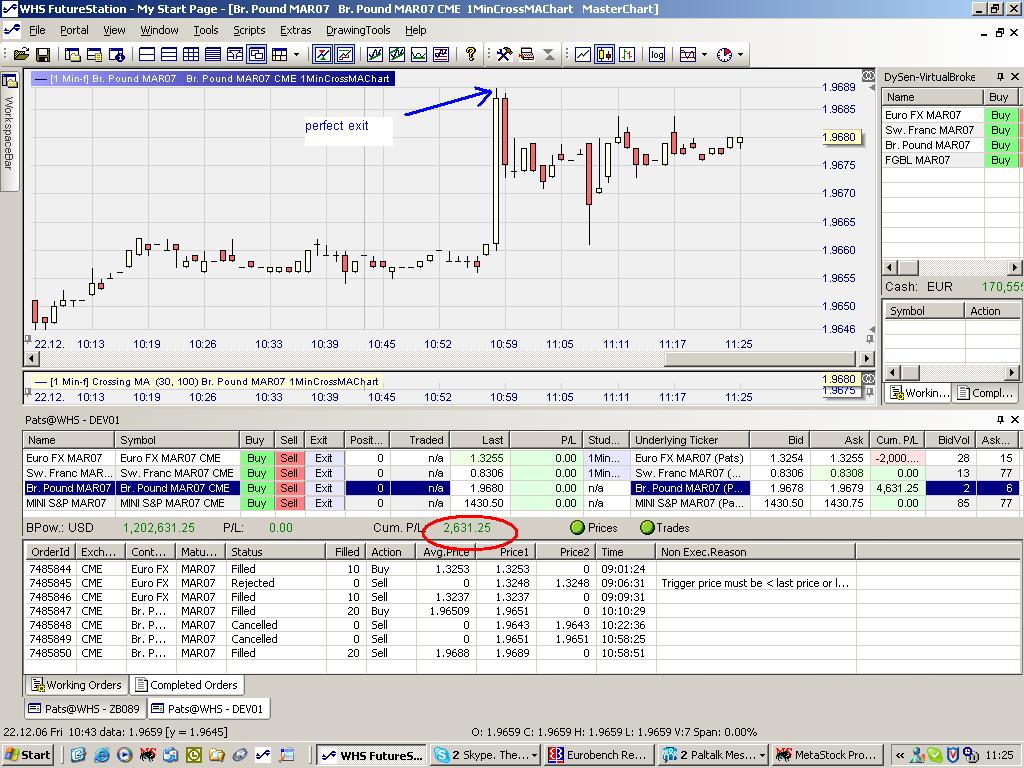Click the first green indicator chart icon

tap(374, 54)
